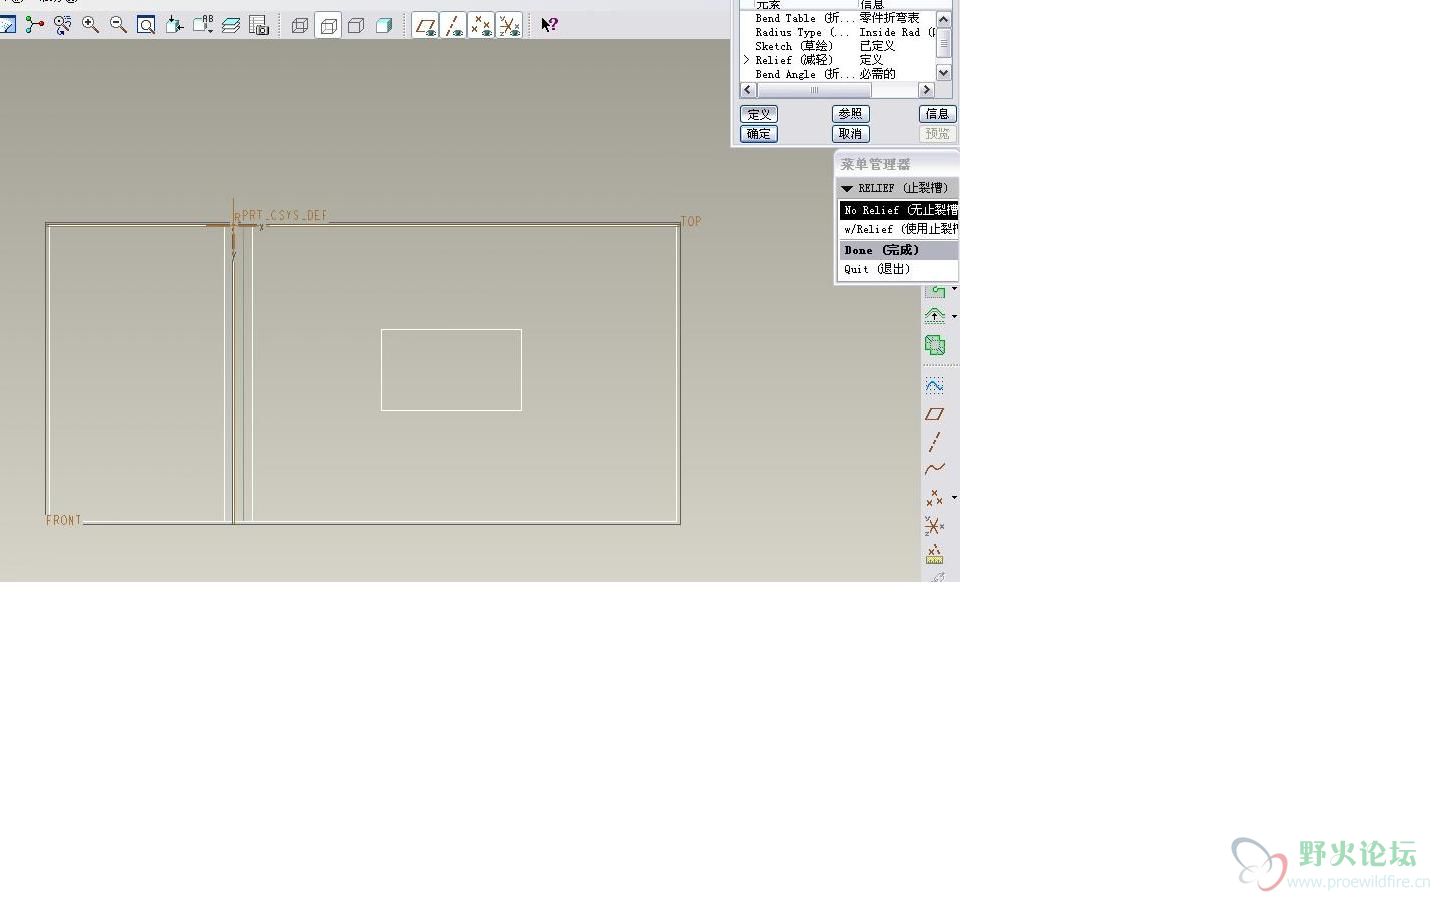This screenshot has width=1440, height=900.
Task: Select the Sketch (草绘) element row
Action: pos(838,46)
